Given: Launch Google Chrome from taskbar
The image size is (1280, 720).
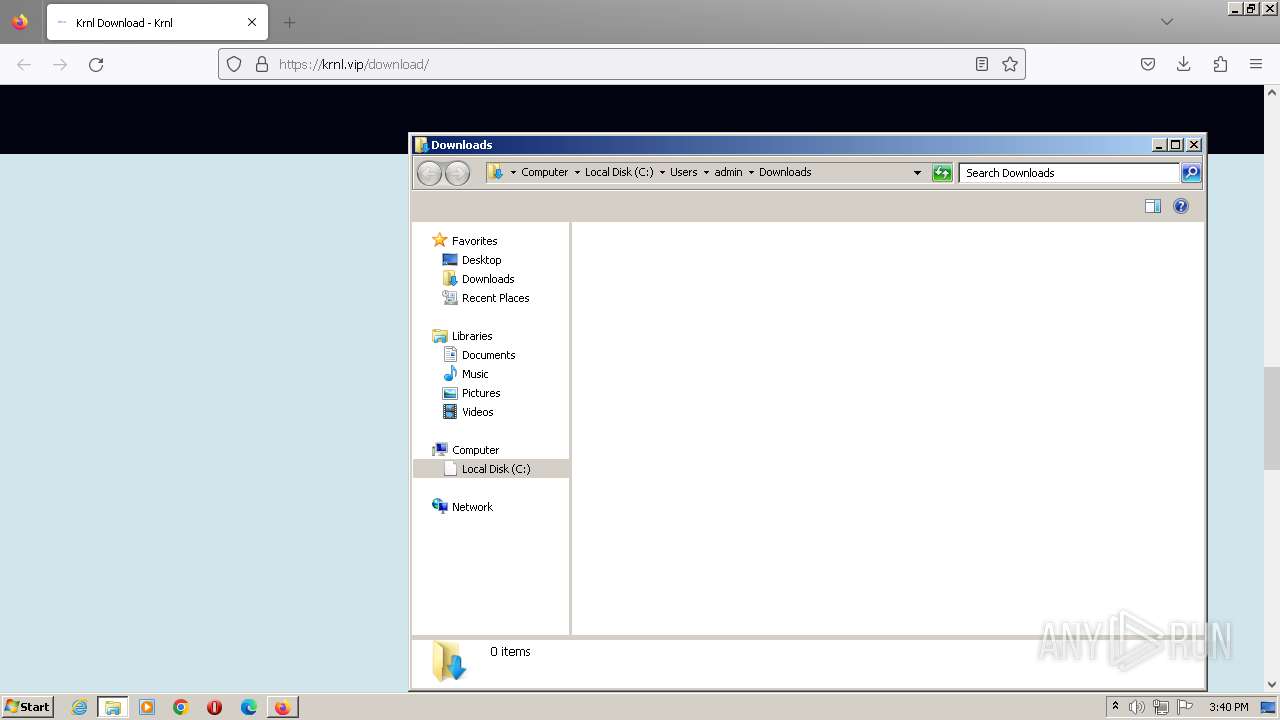Looking at the screenshot, I should tap(181, 707).
